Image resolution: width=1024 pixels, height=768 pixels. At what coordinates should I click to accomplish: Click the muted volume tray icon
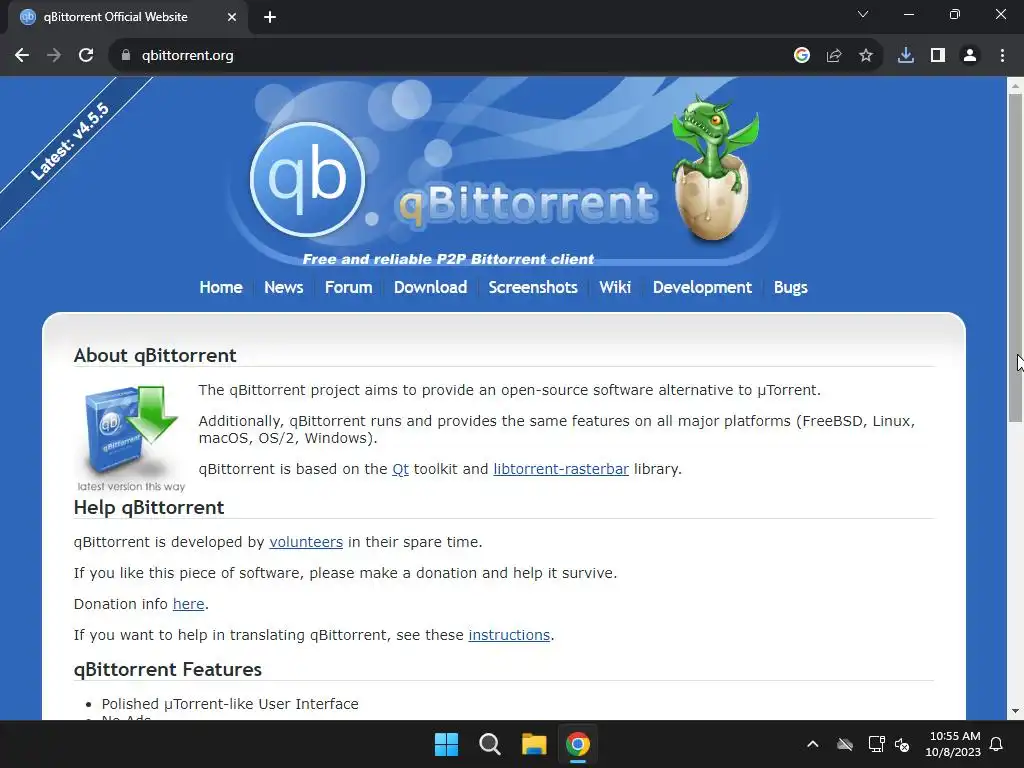902,744
